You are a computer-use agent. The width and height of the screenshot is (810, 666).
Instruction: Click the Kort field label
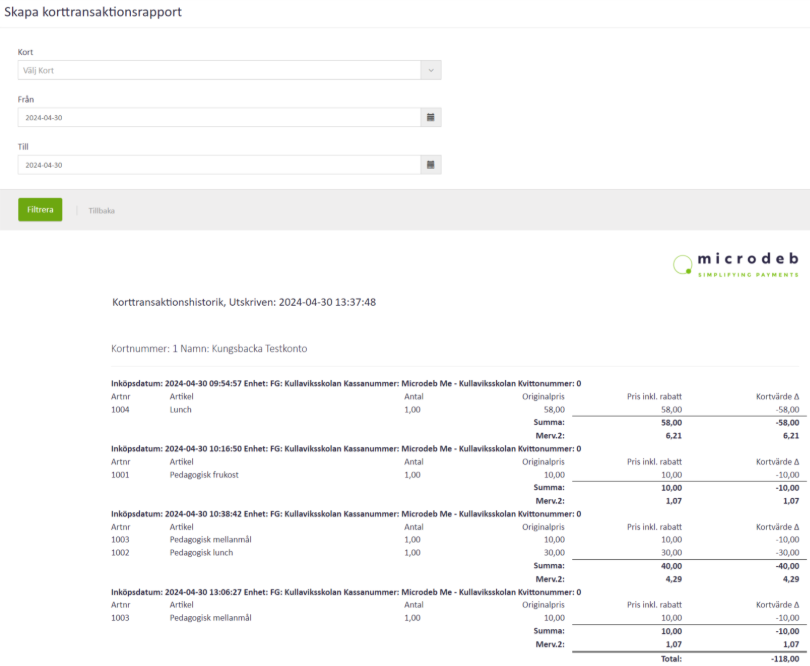[x=26, y=52]
